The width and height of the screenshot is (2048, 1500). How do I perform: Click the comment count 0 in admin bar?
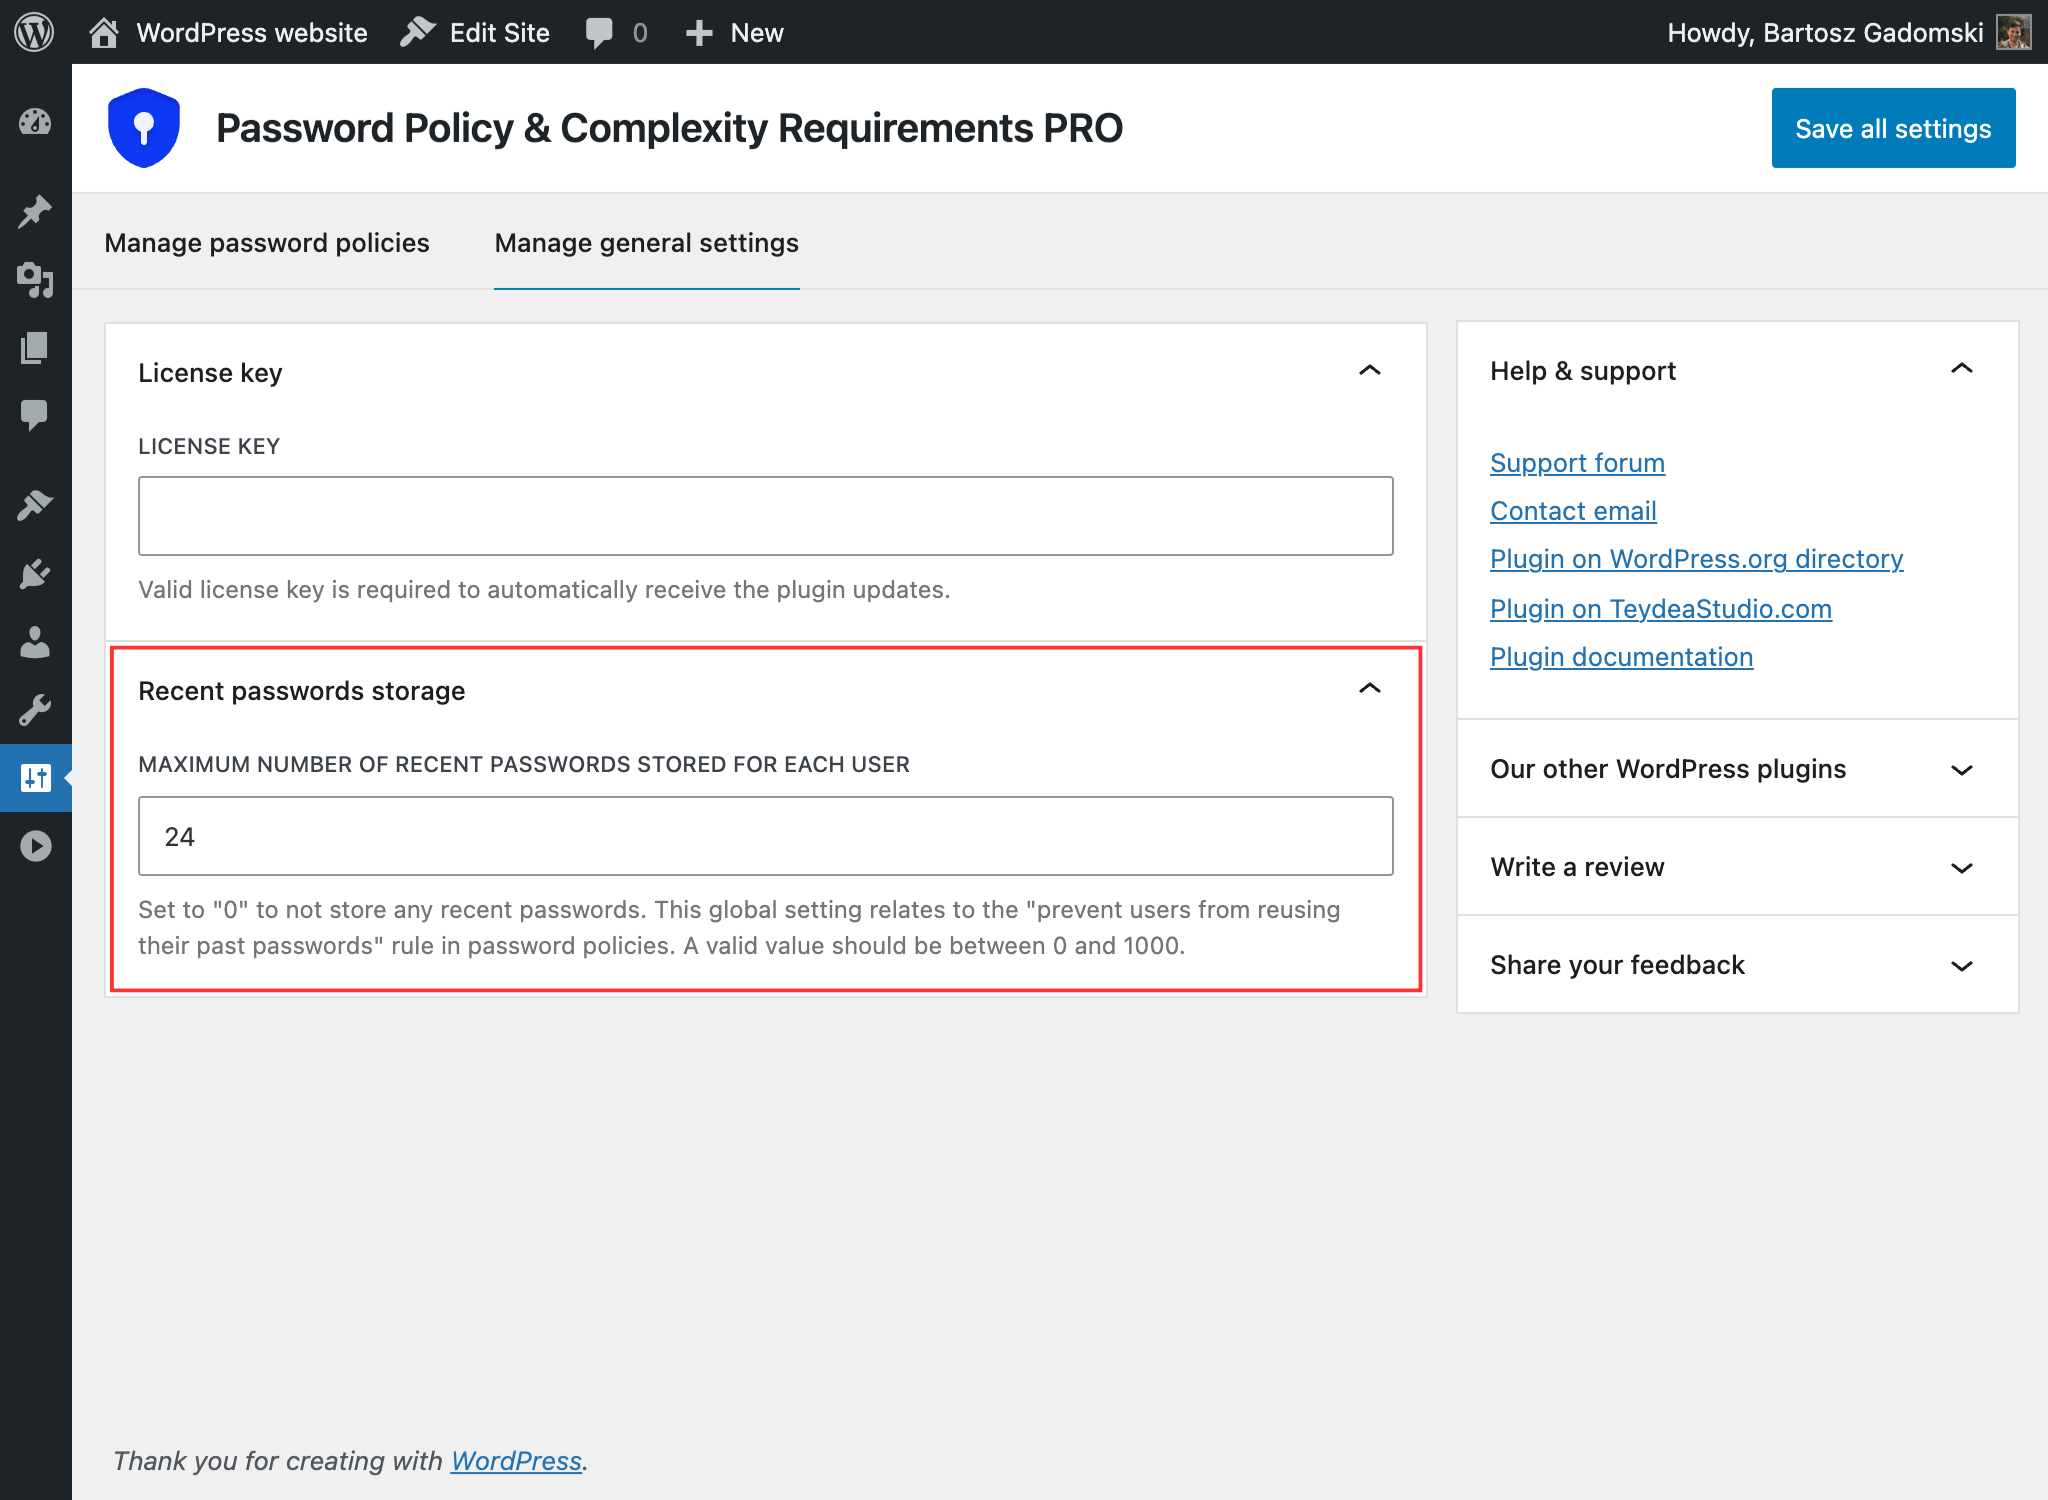click(640, 33)
